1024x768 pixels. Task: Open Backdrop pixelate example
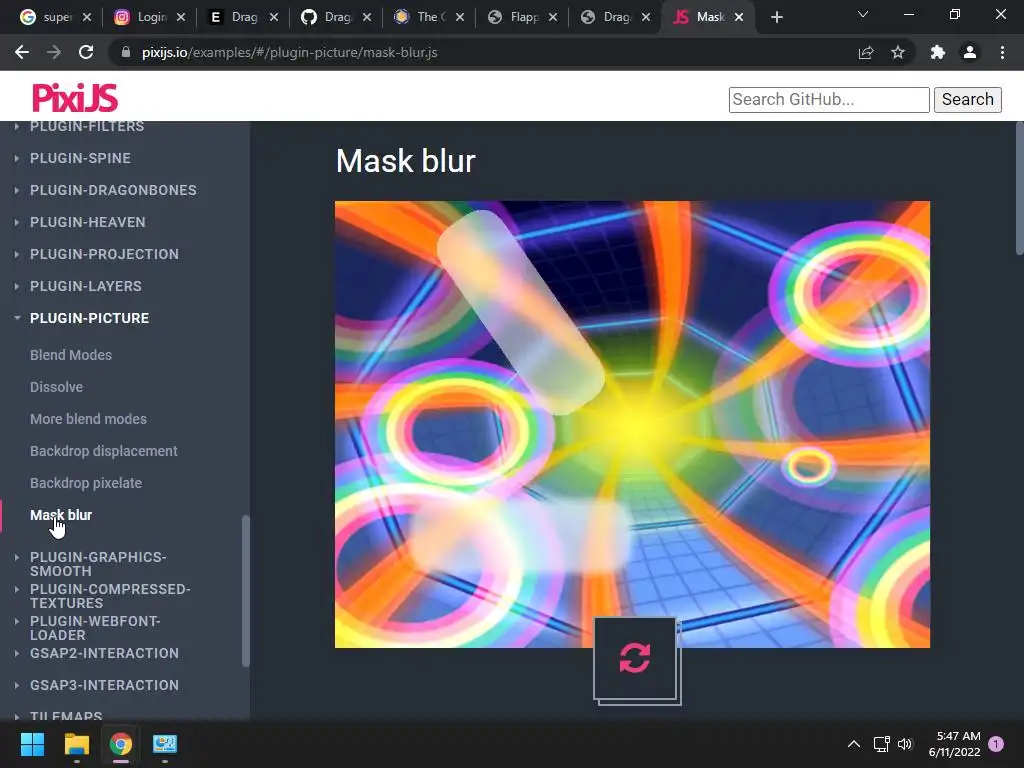86,483
